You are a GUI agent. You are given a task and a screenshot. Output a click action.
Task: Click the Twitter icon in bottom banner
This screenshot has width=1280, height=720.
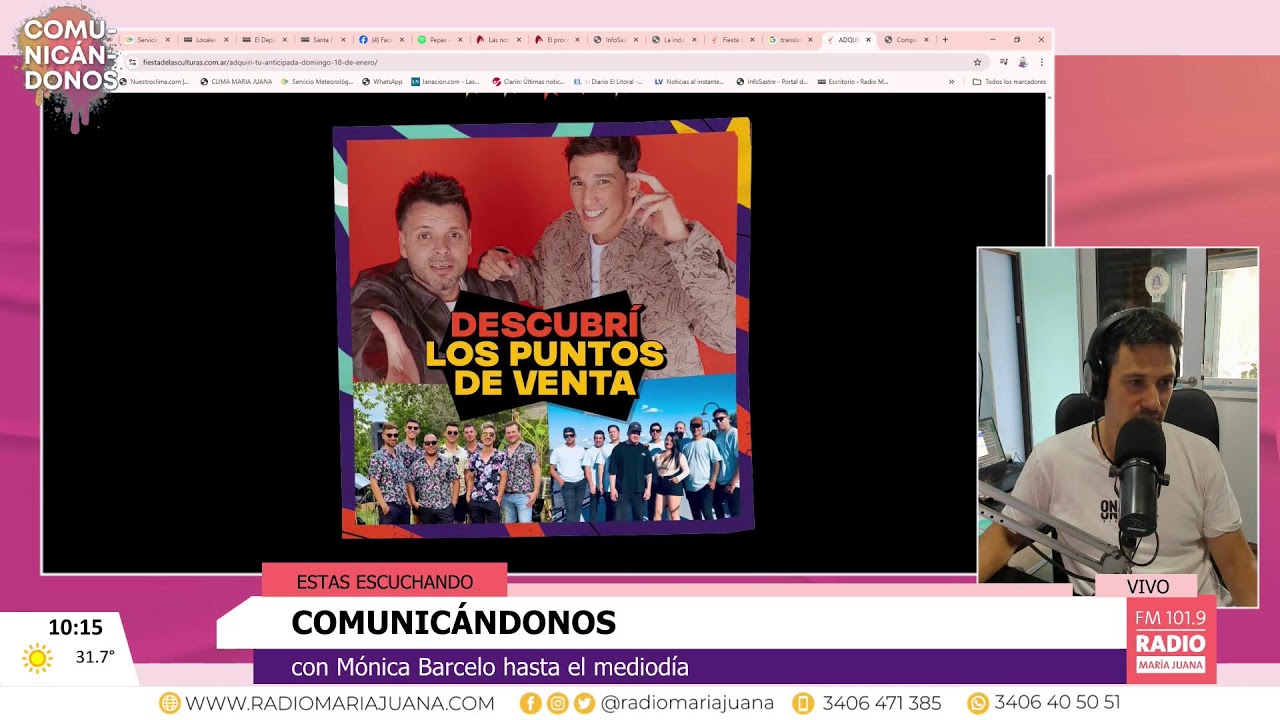point(584,703)
